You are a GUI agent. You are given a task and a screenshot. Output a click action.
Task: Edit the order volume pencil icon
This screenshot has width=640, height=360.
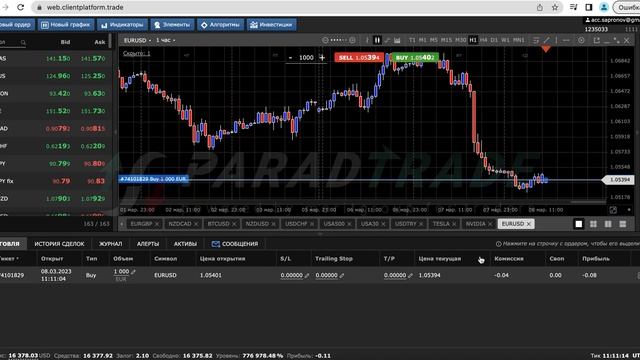coord(133,271)
